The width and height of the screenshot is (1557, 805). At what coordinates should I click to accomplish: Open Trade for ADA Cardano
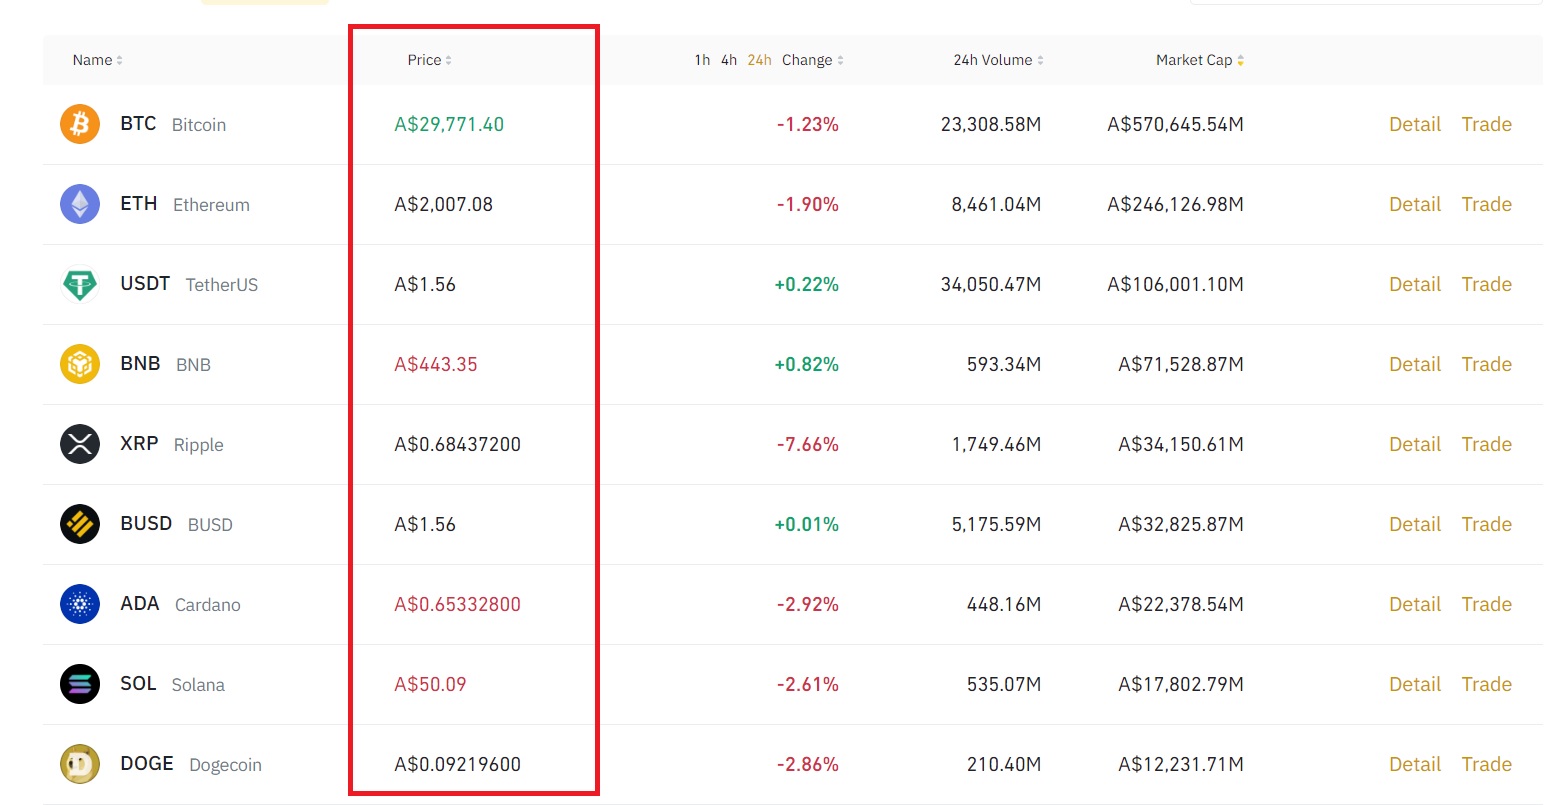coord(1486,604)
